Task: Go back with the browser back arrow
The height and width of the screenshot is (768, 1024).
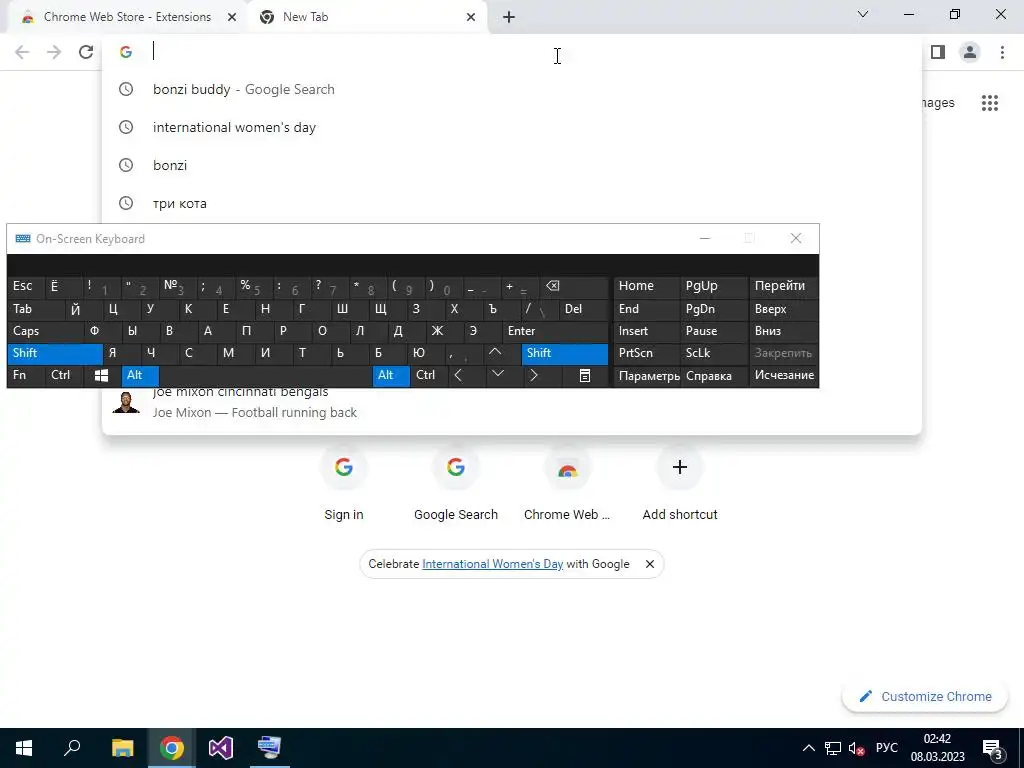Action: coord(22,52)
